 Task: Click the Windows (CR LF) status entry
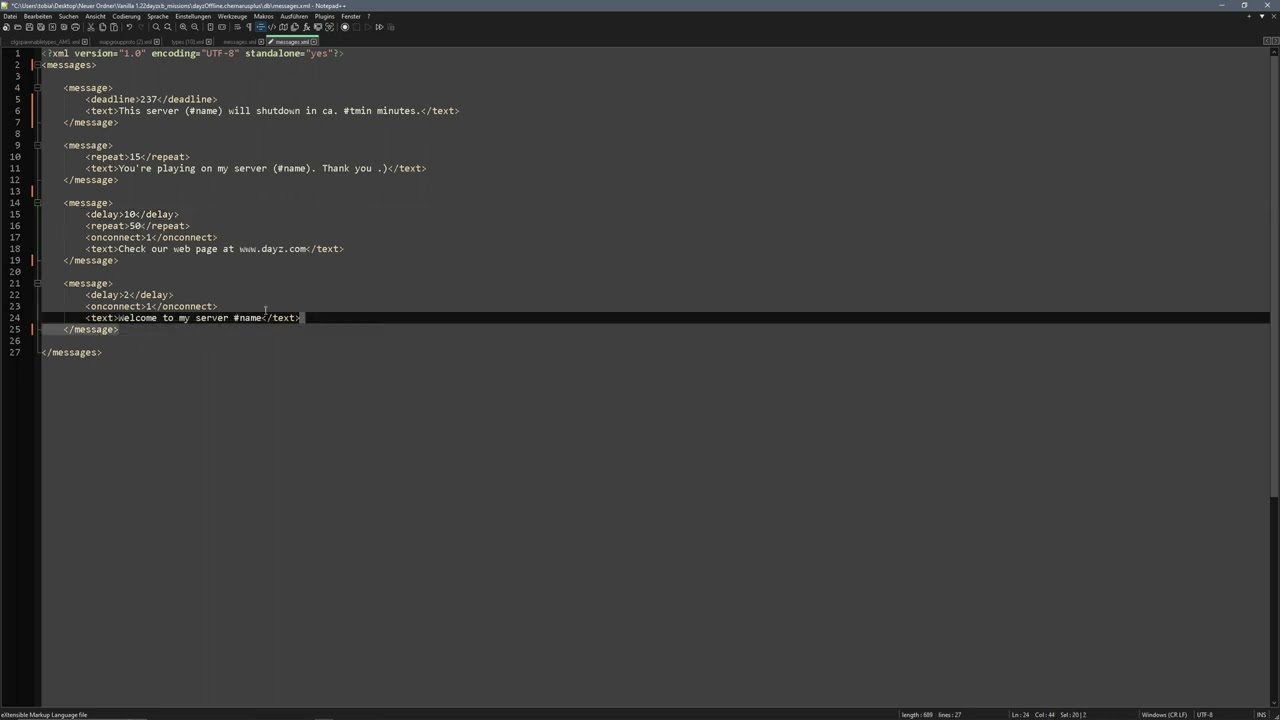coord(1164,715)
